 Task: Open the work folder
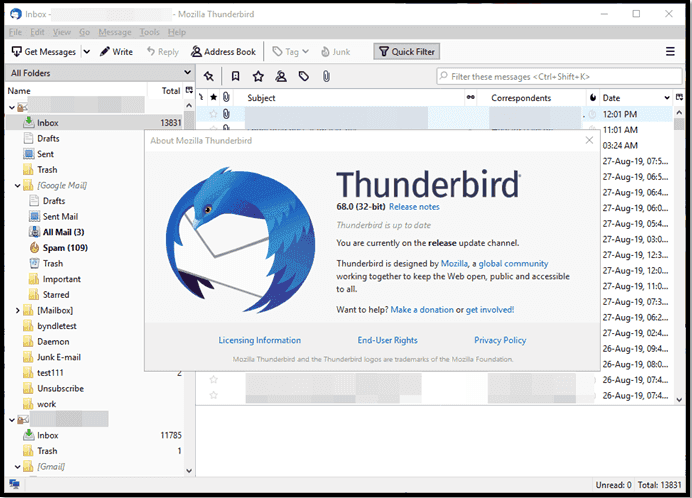(x=46, y=404)
